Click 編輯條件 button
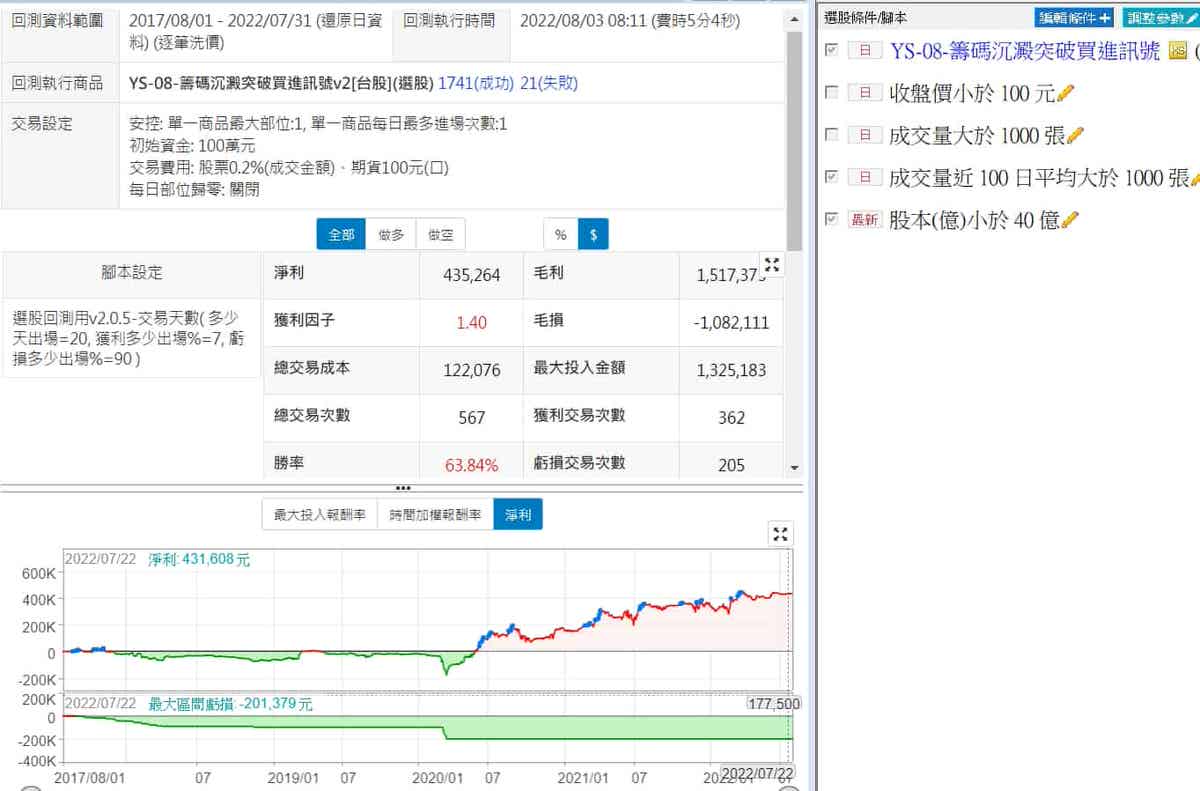Viewport: 1200px width, 791px height. pyautogui.click(x=1073, y=17)
